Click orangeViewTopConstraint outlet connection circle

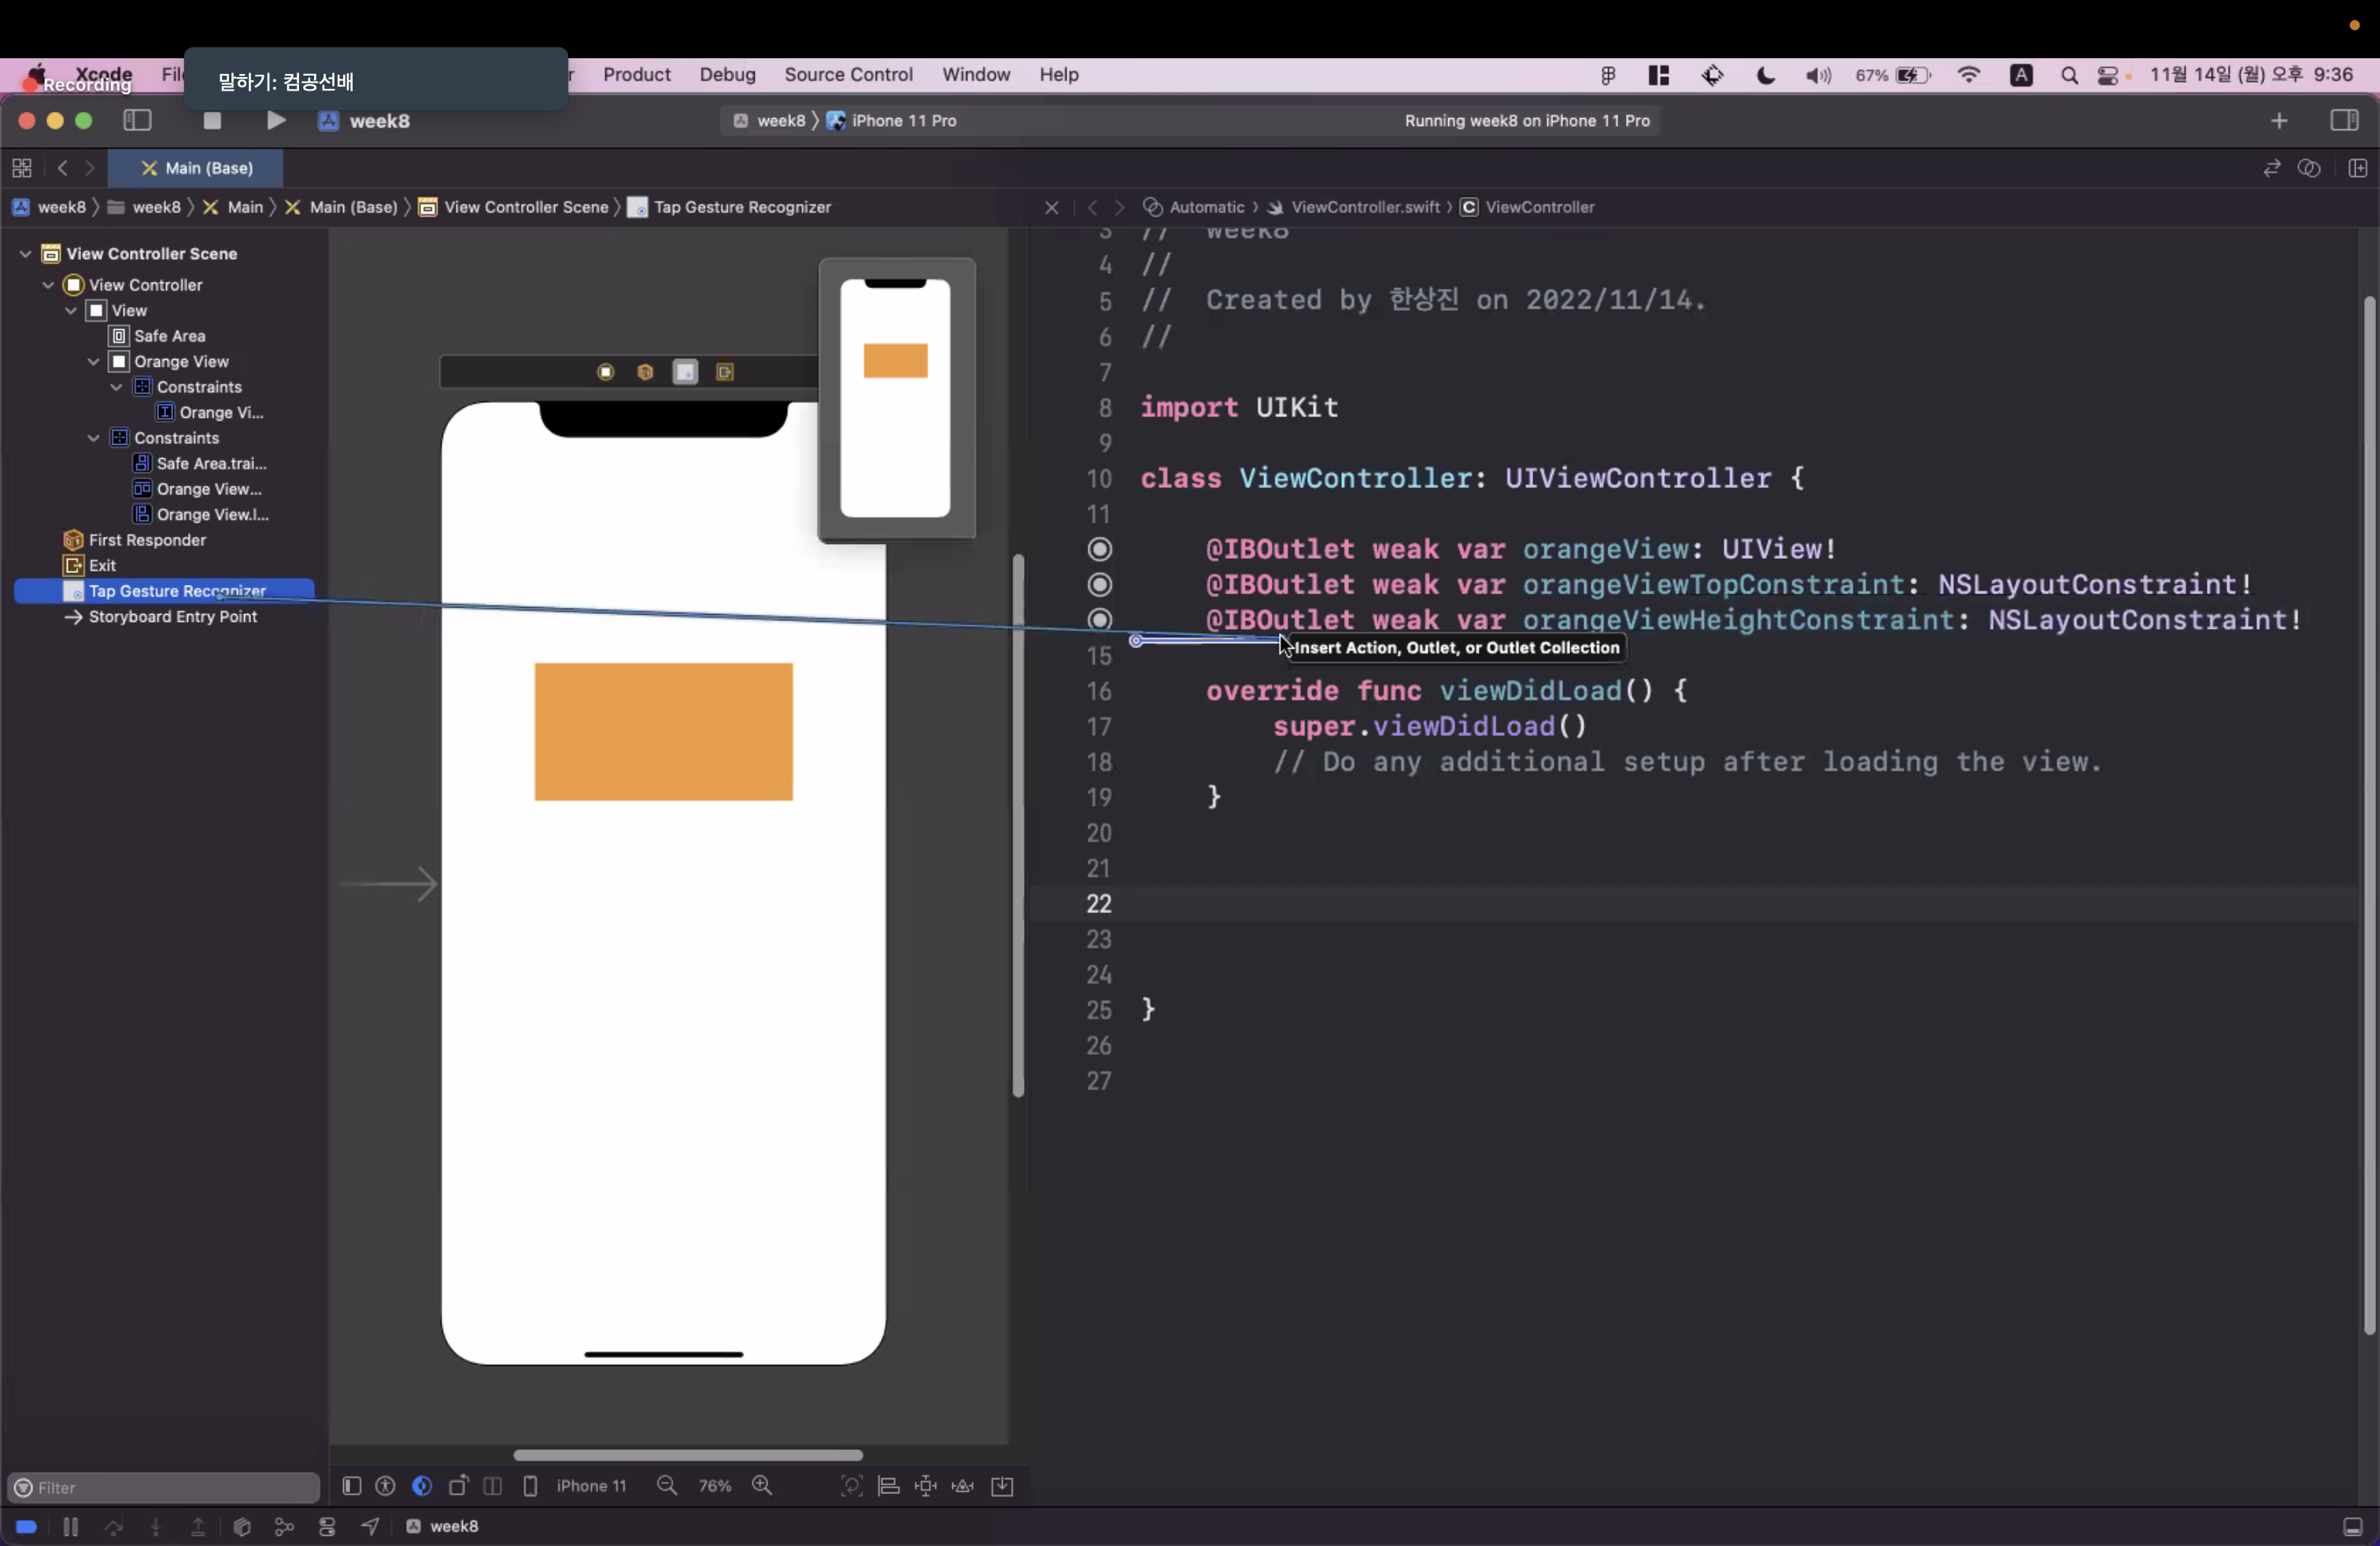[x=1099, y=585]
